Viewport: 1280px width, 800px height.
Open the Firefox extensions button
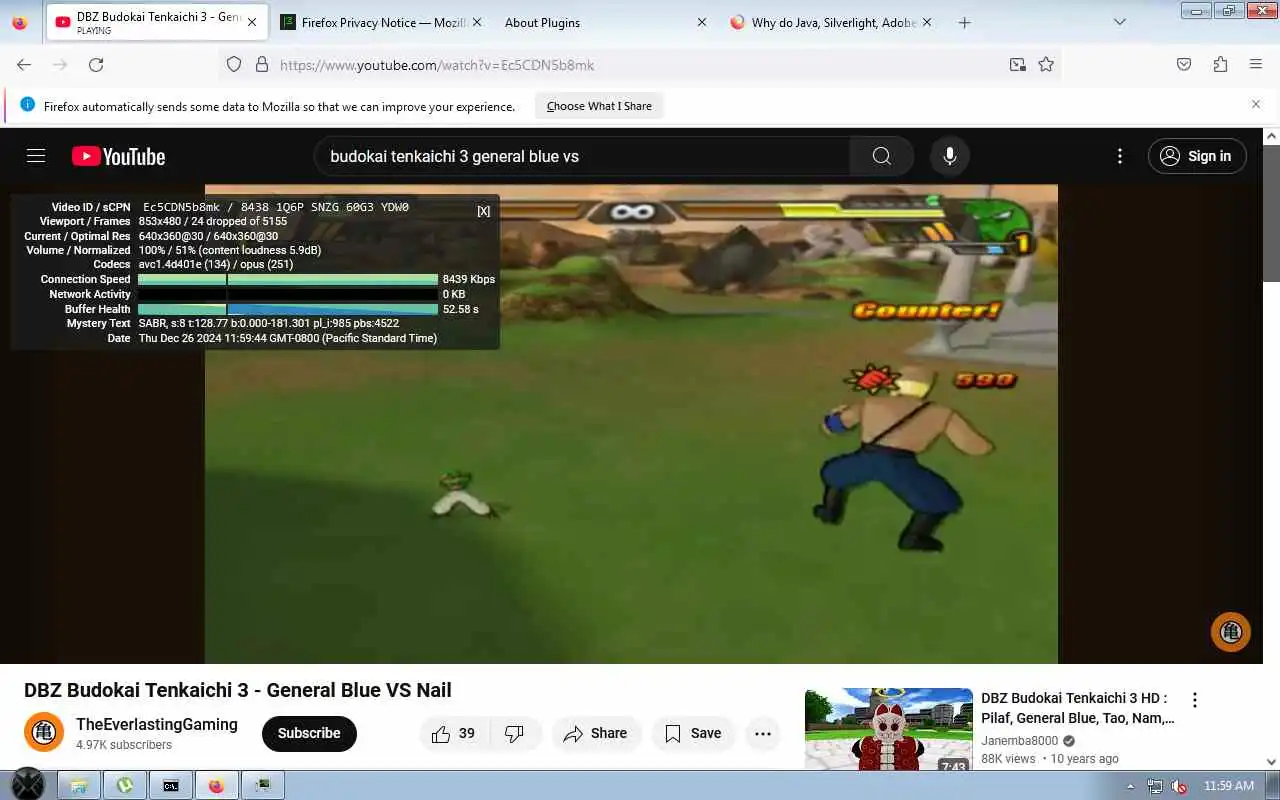tap(1220, 64)
